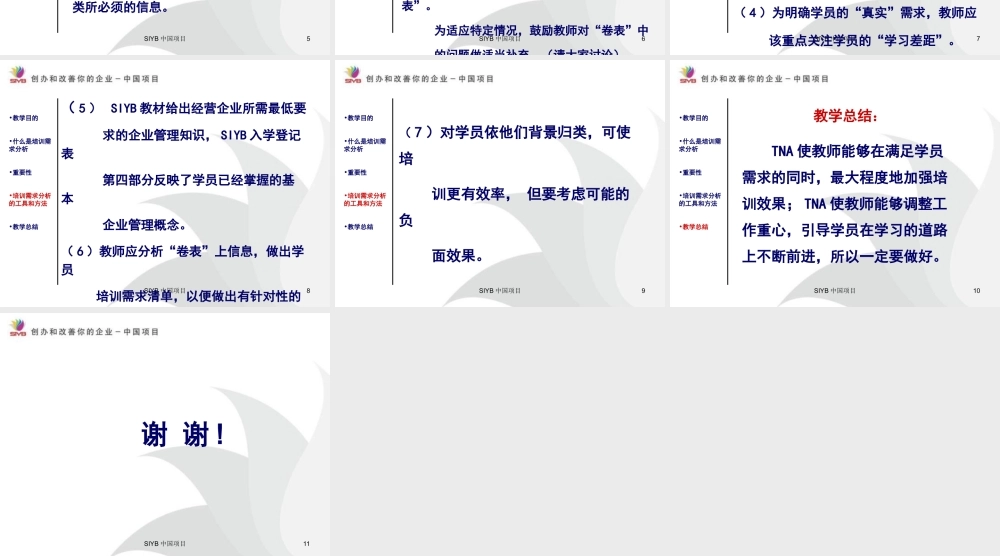The width and height of the screenshot is (1000, 556).
Task: Click the line (7) 对学员依他们背景归类
Action: (516, 133)
